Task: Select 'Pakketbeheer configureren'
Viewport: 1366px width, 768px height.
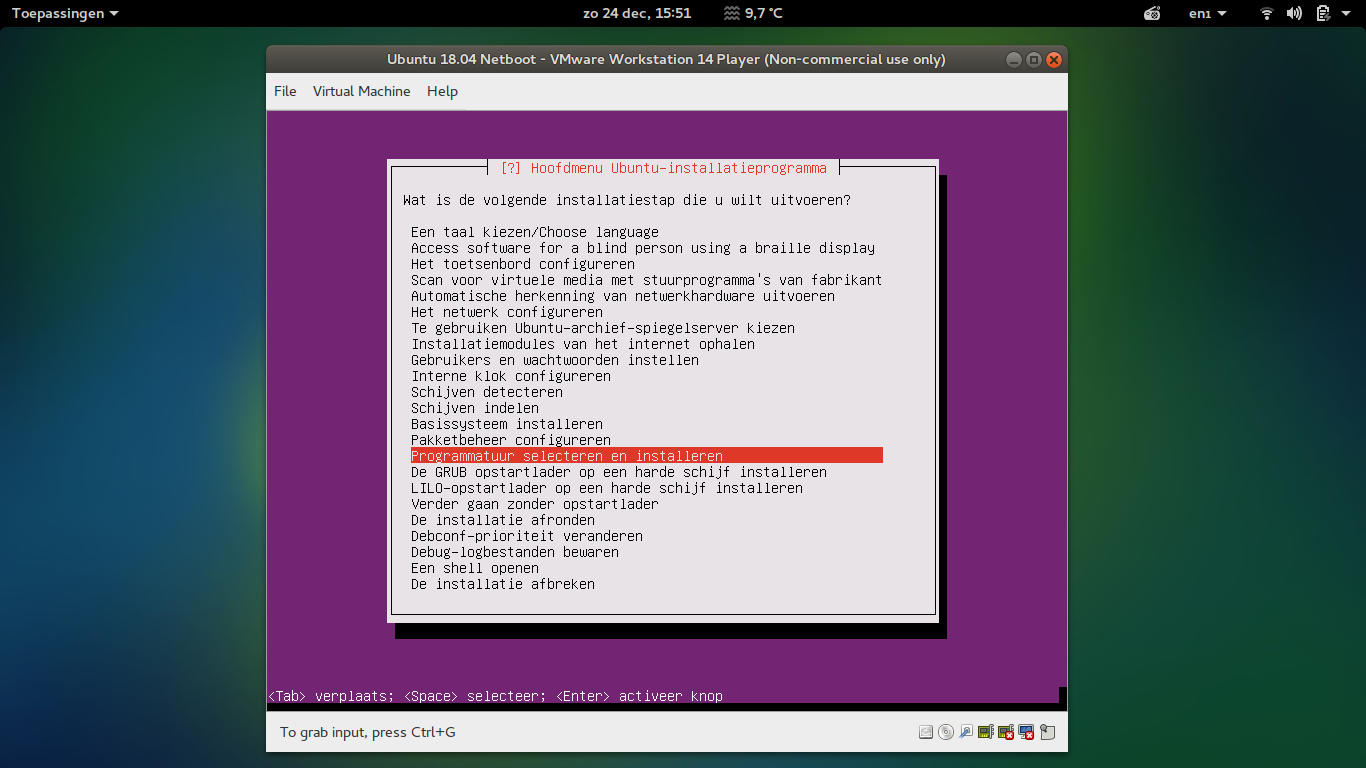Action: (x=511, y=440)
